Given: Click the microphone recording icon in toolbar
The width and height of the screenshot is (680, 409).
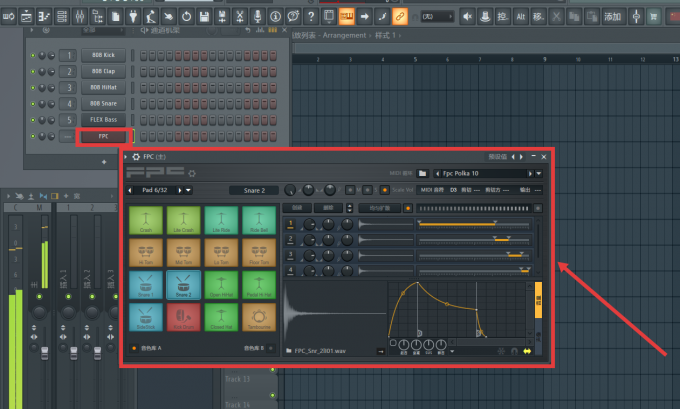Looking at the screenshot, I should [x=258, y=17].
